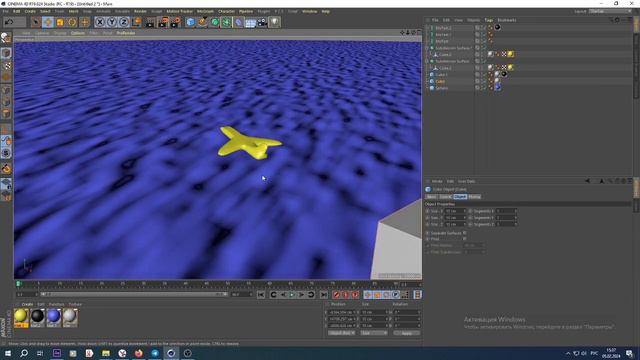
Task: Select Sphere object in Object Manager
Action: (442, 88)
